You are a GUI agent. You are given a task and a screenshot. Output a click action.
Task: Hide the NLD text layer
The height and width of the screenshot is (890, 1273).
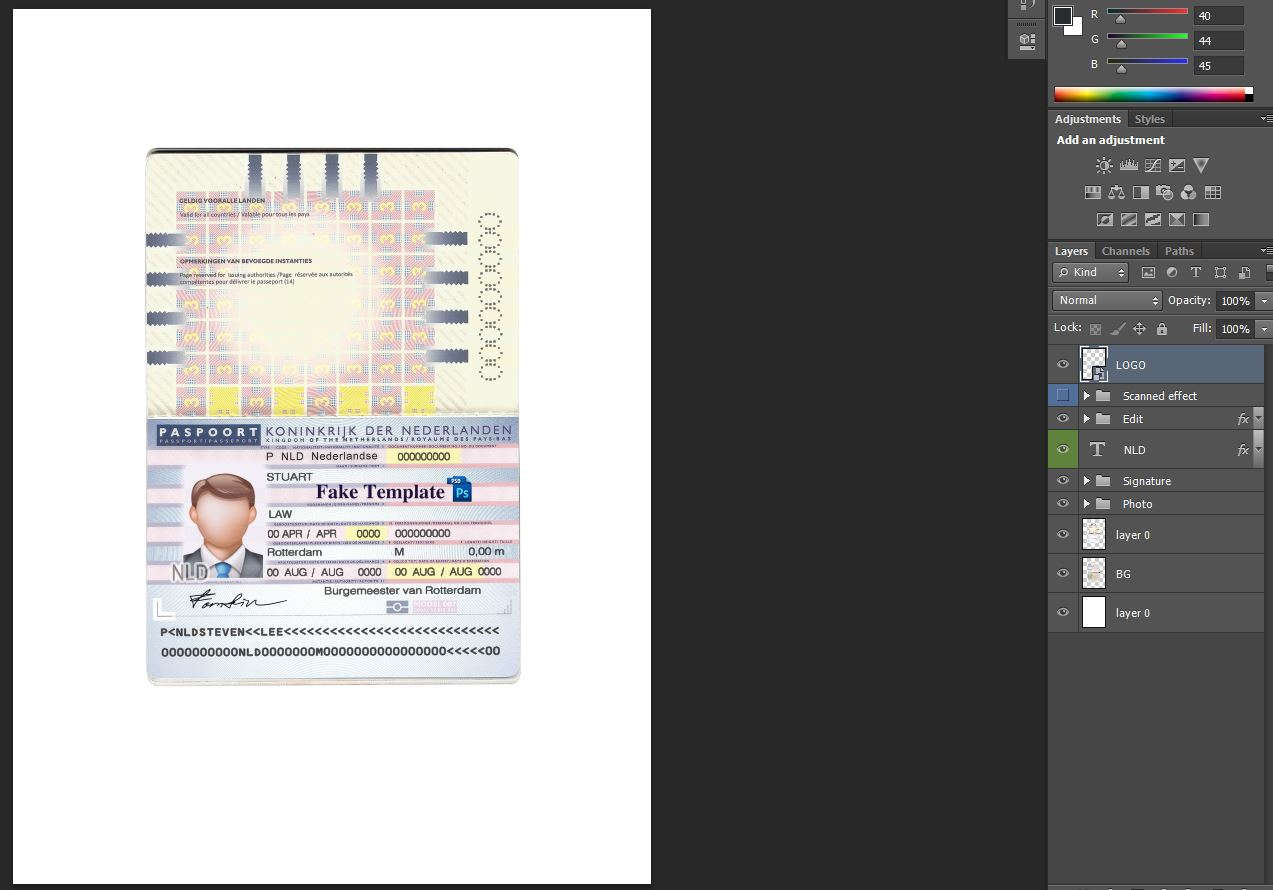[1063, 449]
